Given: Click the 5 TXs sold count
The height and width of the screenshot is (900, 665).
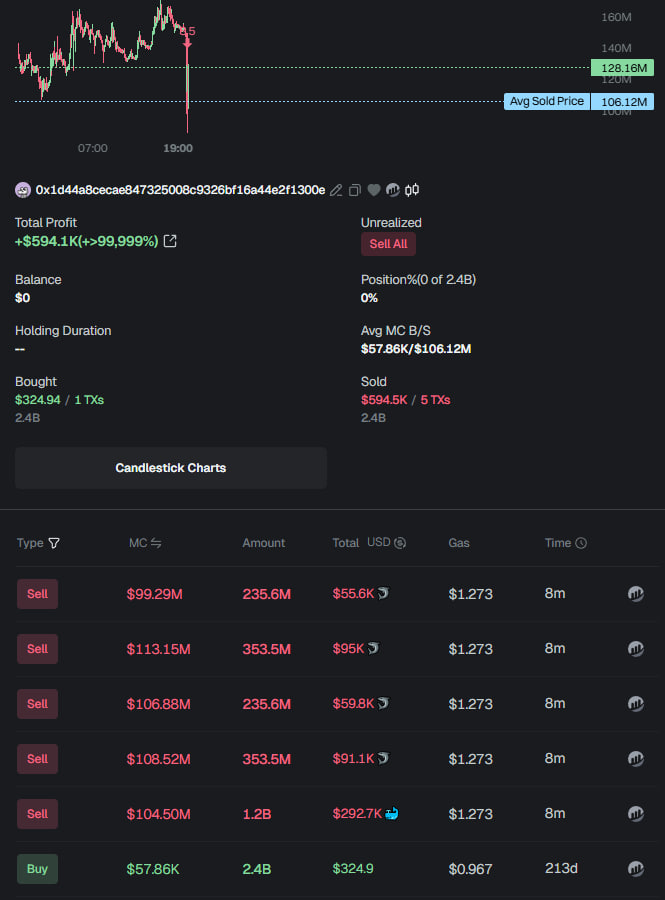Looking at the screenshot, I should pyautogui.click(x=435, y=400).
